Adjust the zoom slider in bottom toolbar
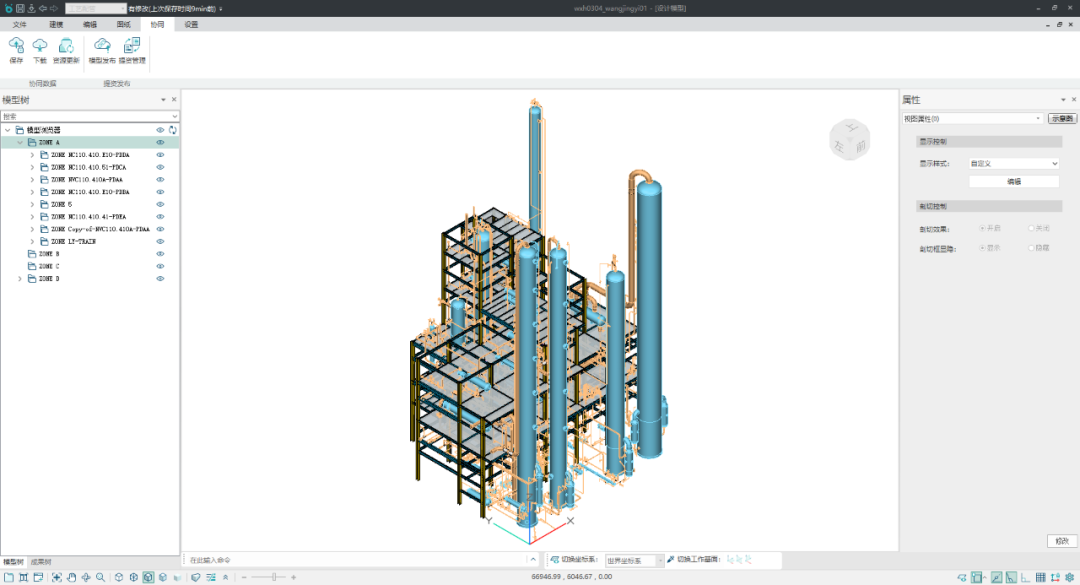Image resolution: width=1080 pixels, height=585 pixels. click(273, 577)
